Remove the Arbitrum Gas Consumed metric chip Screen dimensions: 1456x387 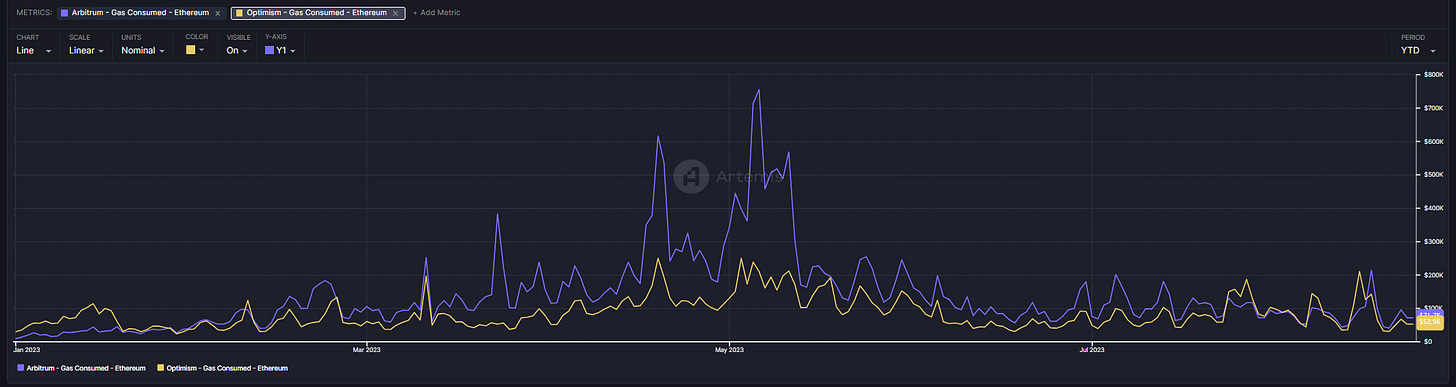(x=217, y=13)
